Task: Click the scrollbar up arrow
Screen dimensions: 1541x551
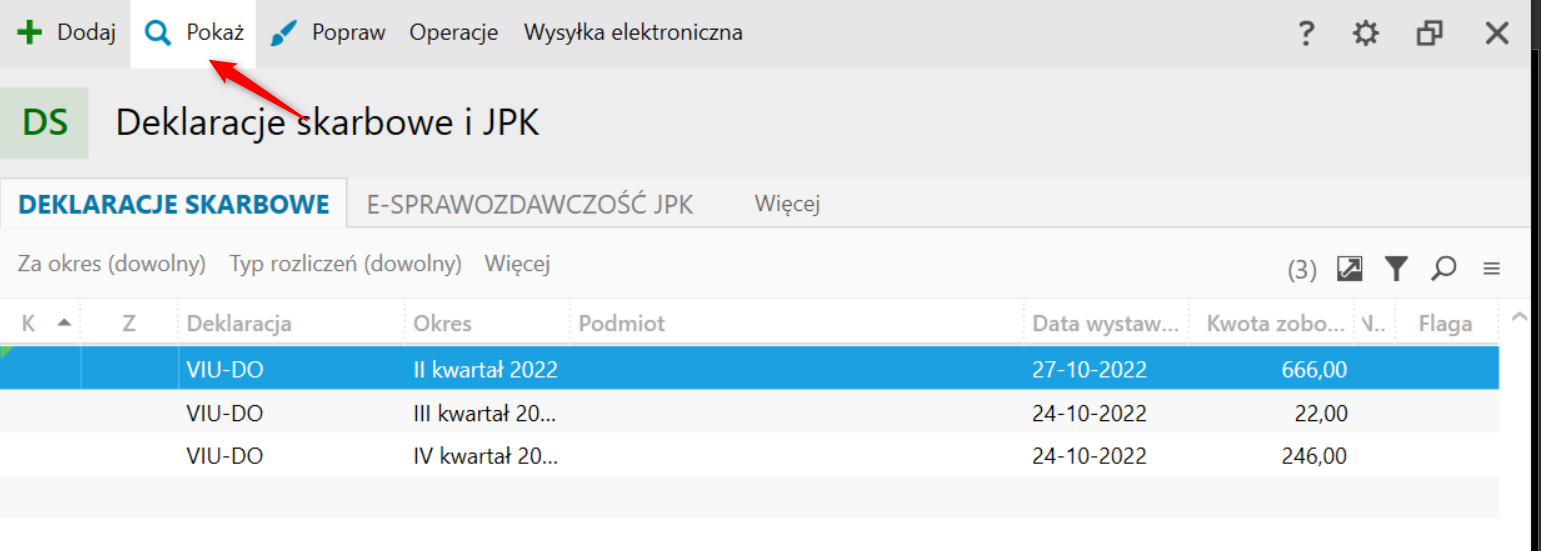Action: [1519, 317]
